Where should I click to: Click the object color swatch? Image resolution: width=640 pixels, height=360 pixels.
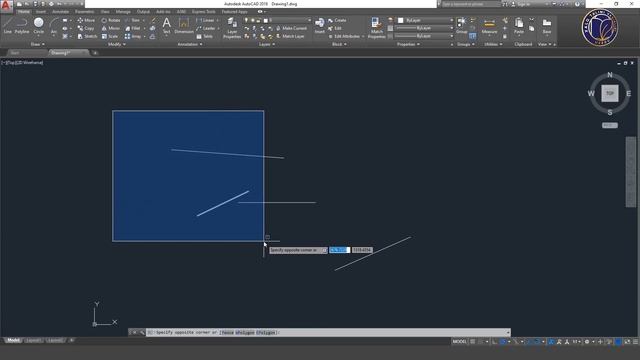click(x=400, y=20)
